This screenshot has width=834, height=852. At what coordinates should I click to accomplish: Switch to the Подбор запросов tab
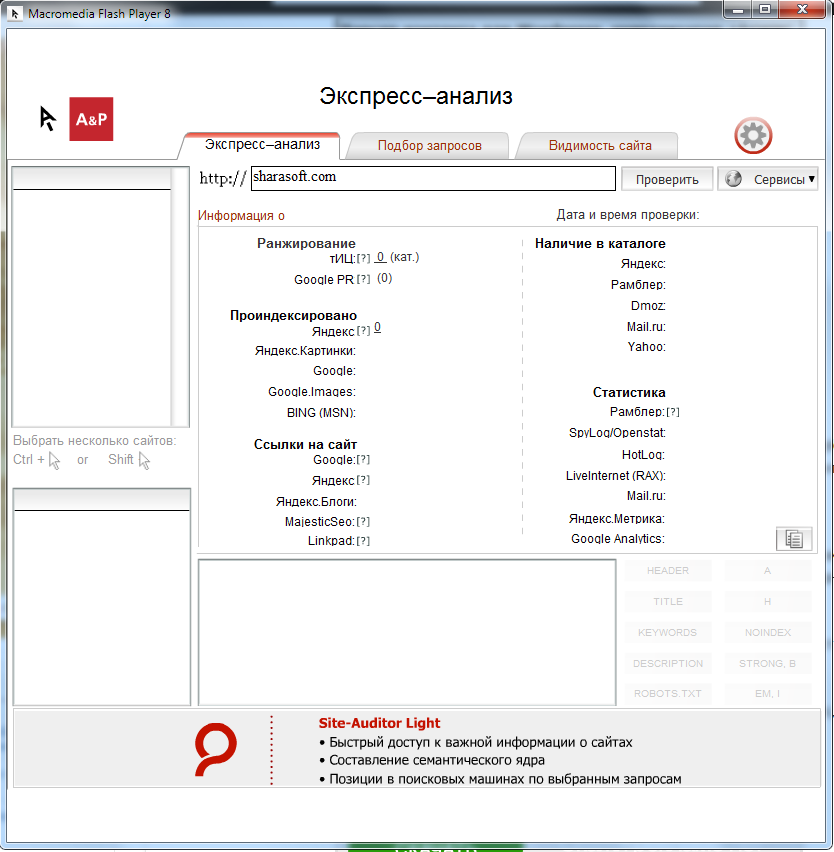pyautogui.click(x=429, y=146)
